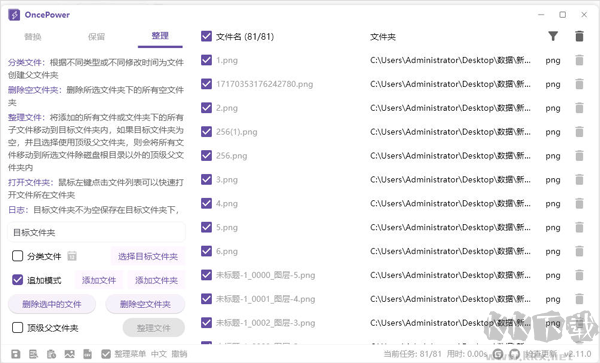Screen dimensions: 600x363
Task: Tick the 顶级父文件夹 checkbox
Action: point(18,327)
